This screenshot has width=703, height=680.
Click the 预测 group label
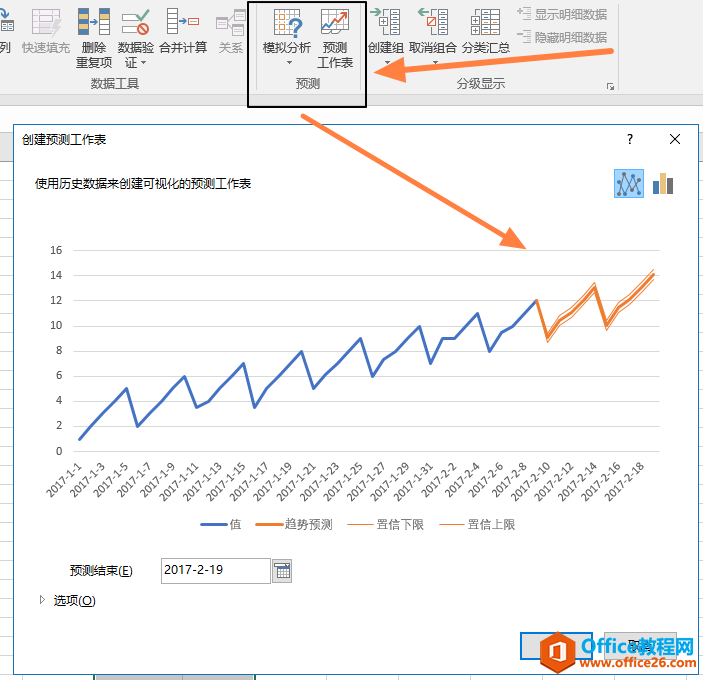(308, 83)
